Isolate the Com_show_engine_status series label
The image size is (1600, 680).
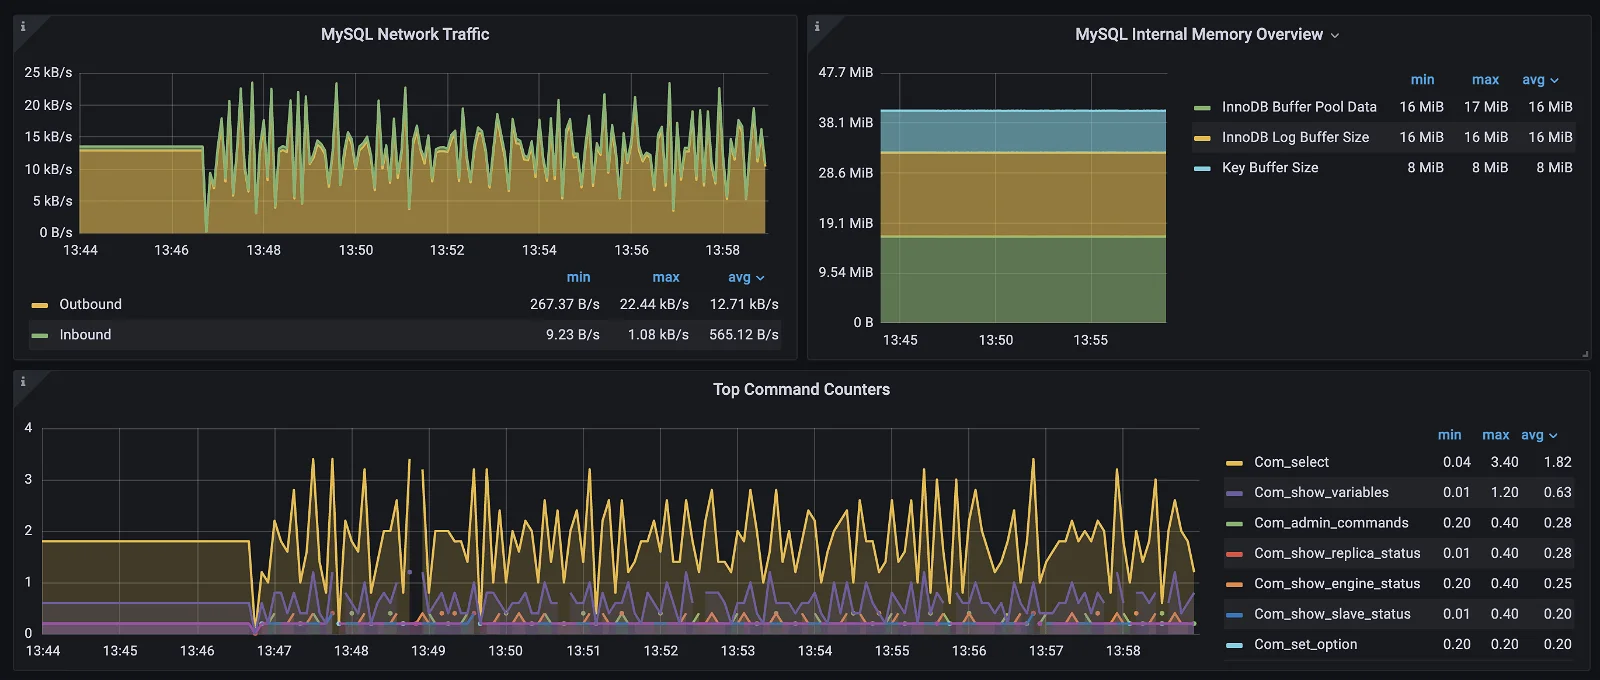[x=1337, y=583]
